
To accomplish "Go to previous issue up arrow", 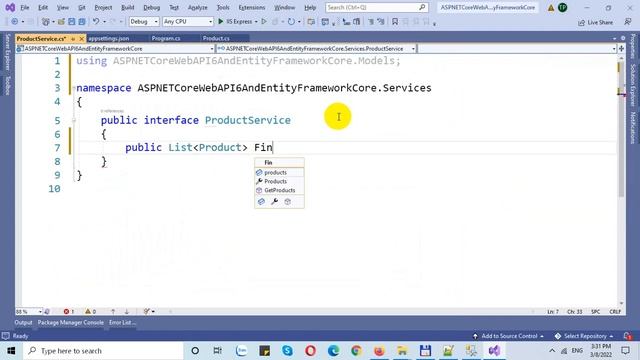I will pyautogui.click(x=113, y=311).
